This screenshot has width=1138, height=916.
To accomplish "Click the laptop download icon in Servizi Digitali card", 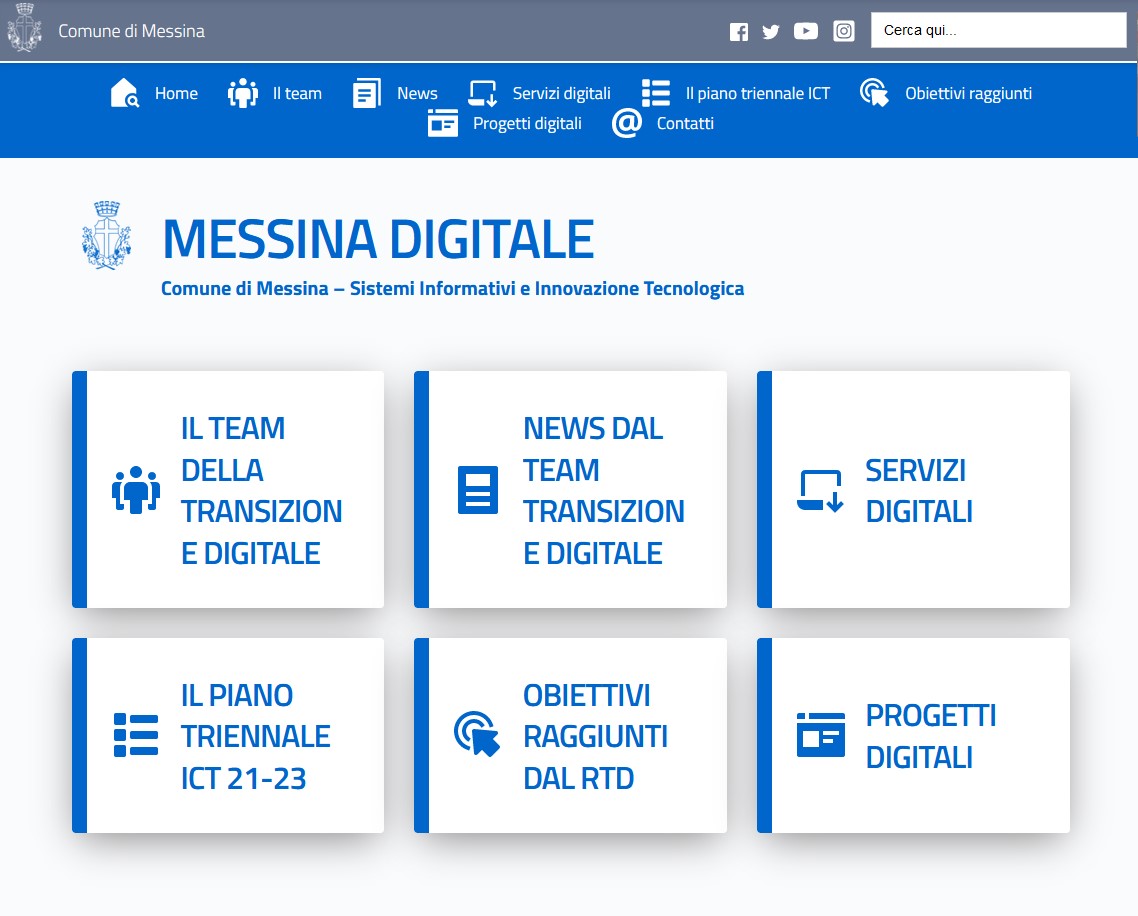I will 821,491.
